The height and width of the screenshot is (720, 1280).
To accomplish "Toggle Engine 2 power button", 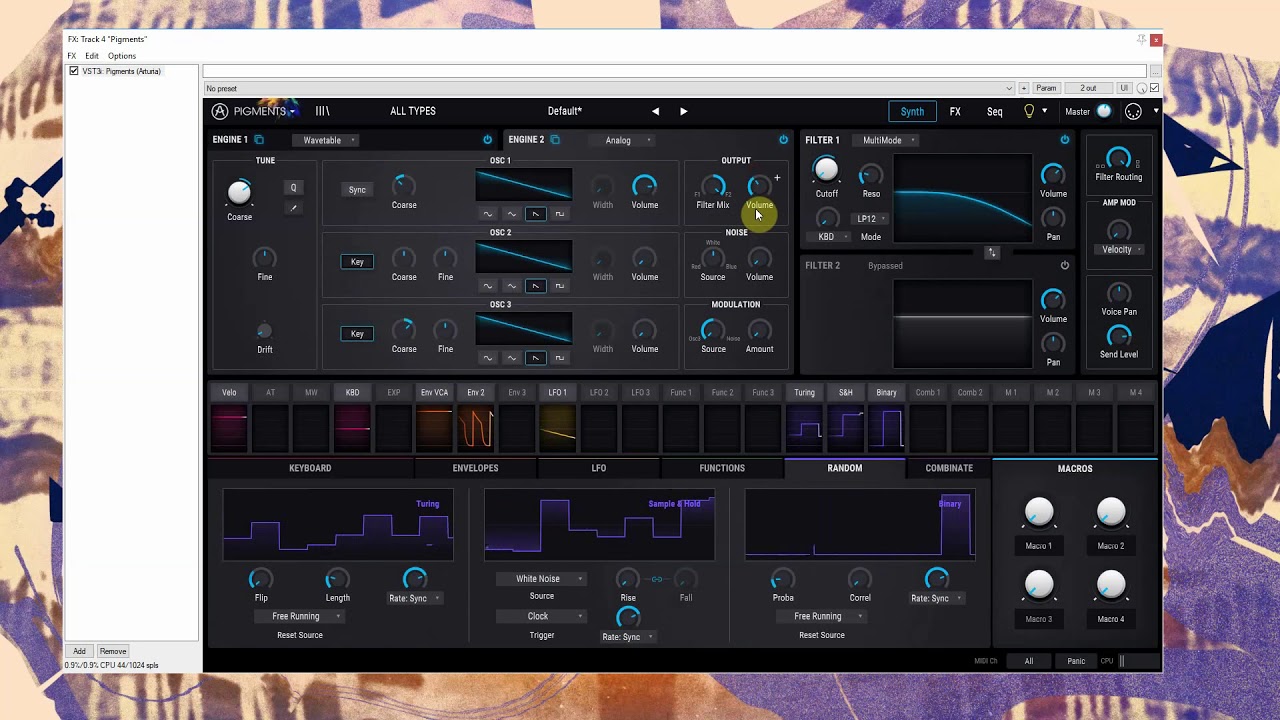I will point(783,140).
